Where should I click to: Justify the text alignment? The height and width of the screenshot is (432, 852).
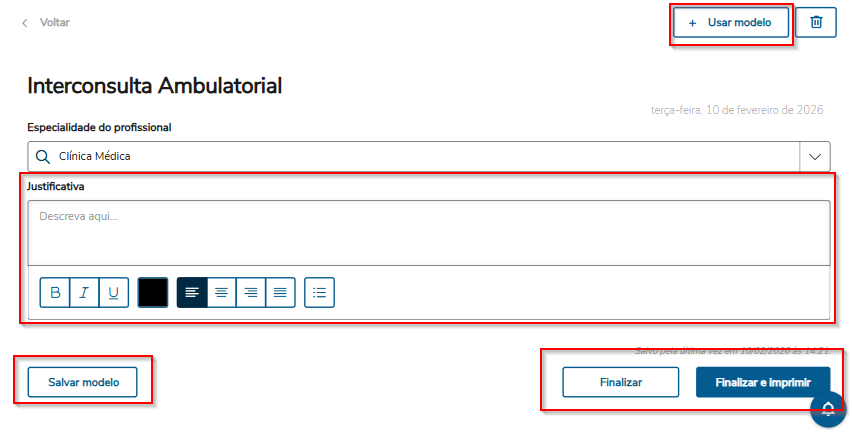tap(281, 292)
